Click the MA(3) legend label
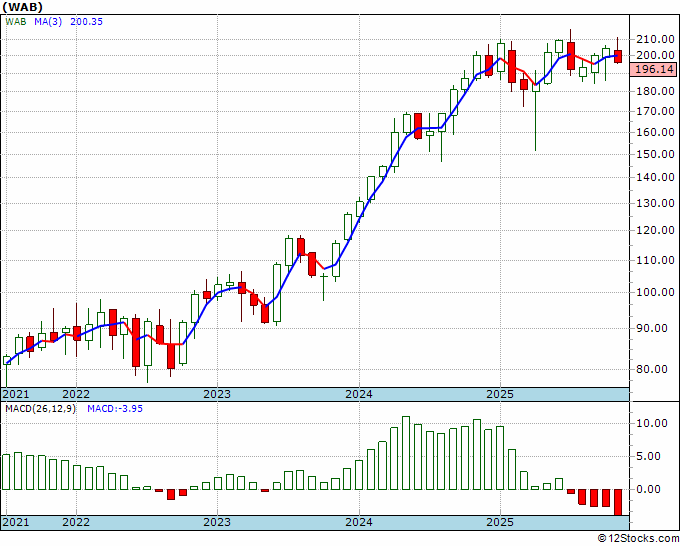Image resolution: width=680 pixels, height=546 pixels. tap(48, 22)
